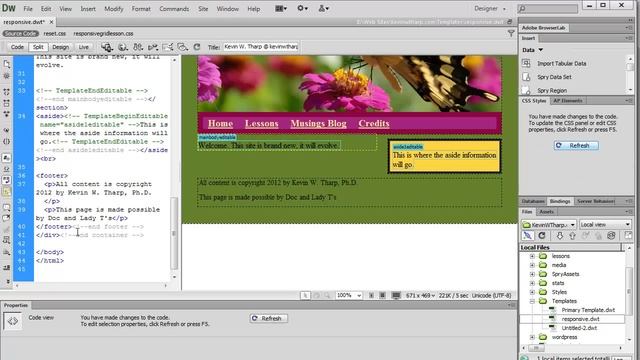Switch to Assets tab
Image resolution: width=640 pixels, height=360 pixels.
coord(546,212)
